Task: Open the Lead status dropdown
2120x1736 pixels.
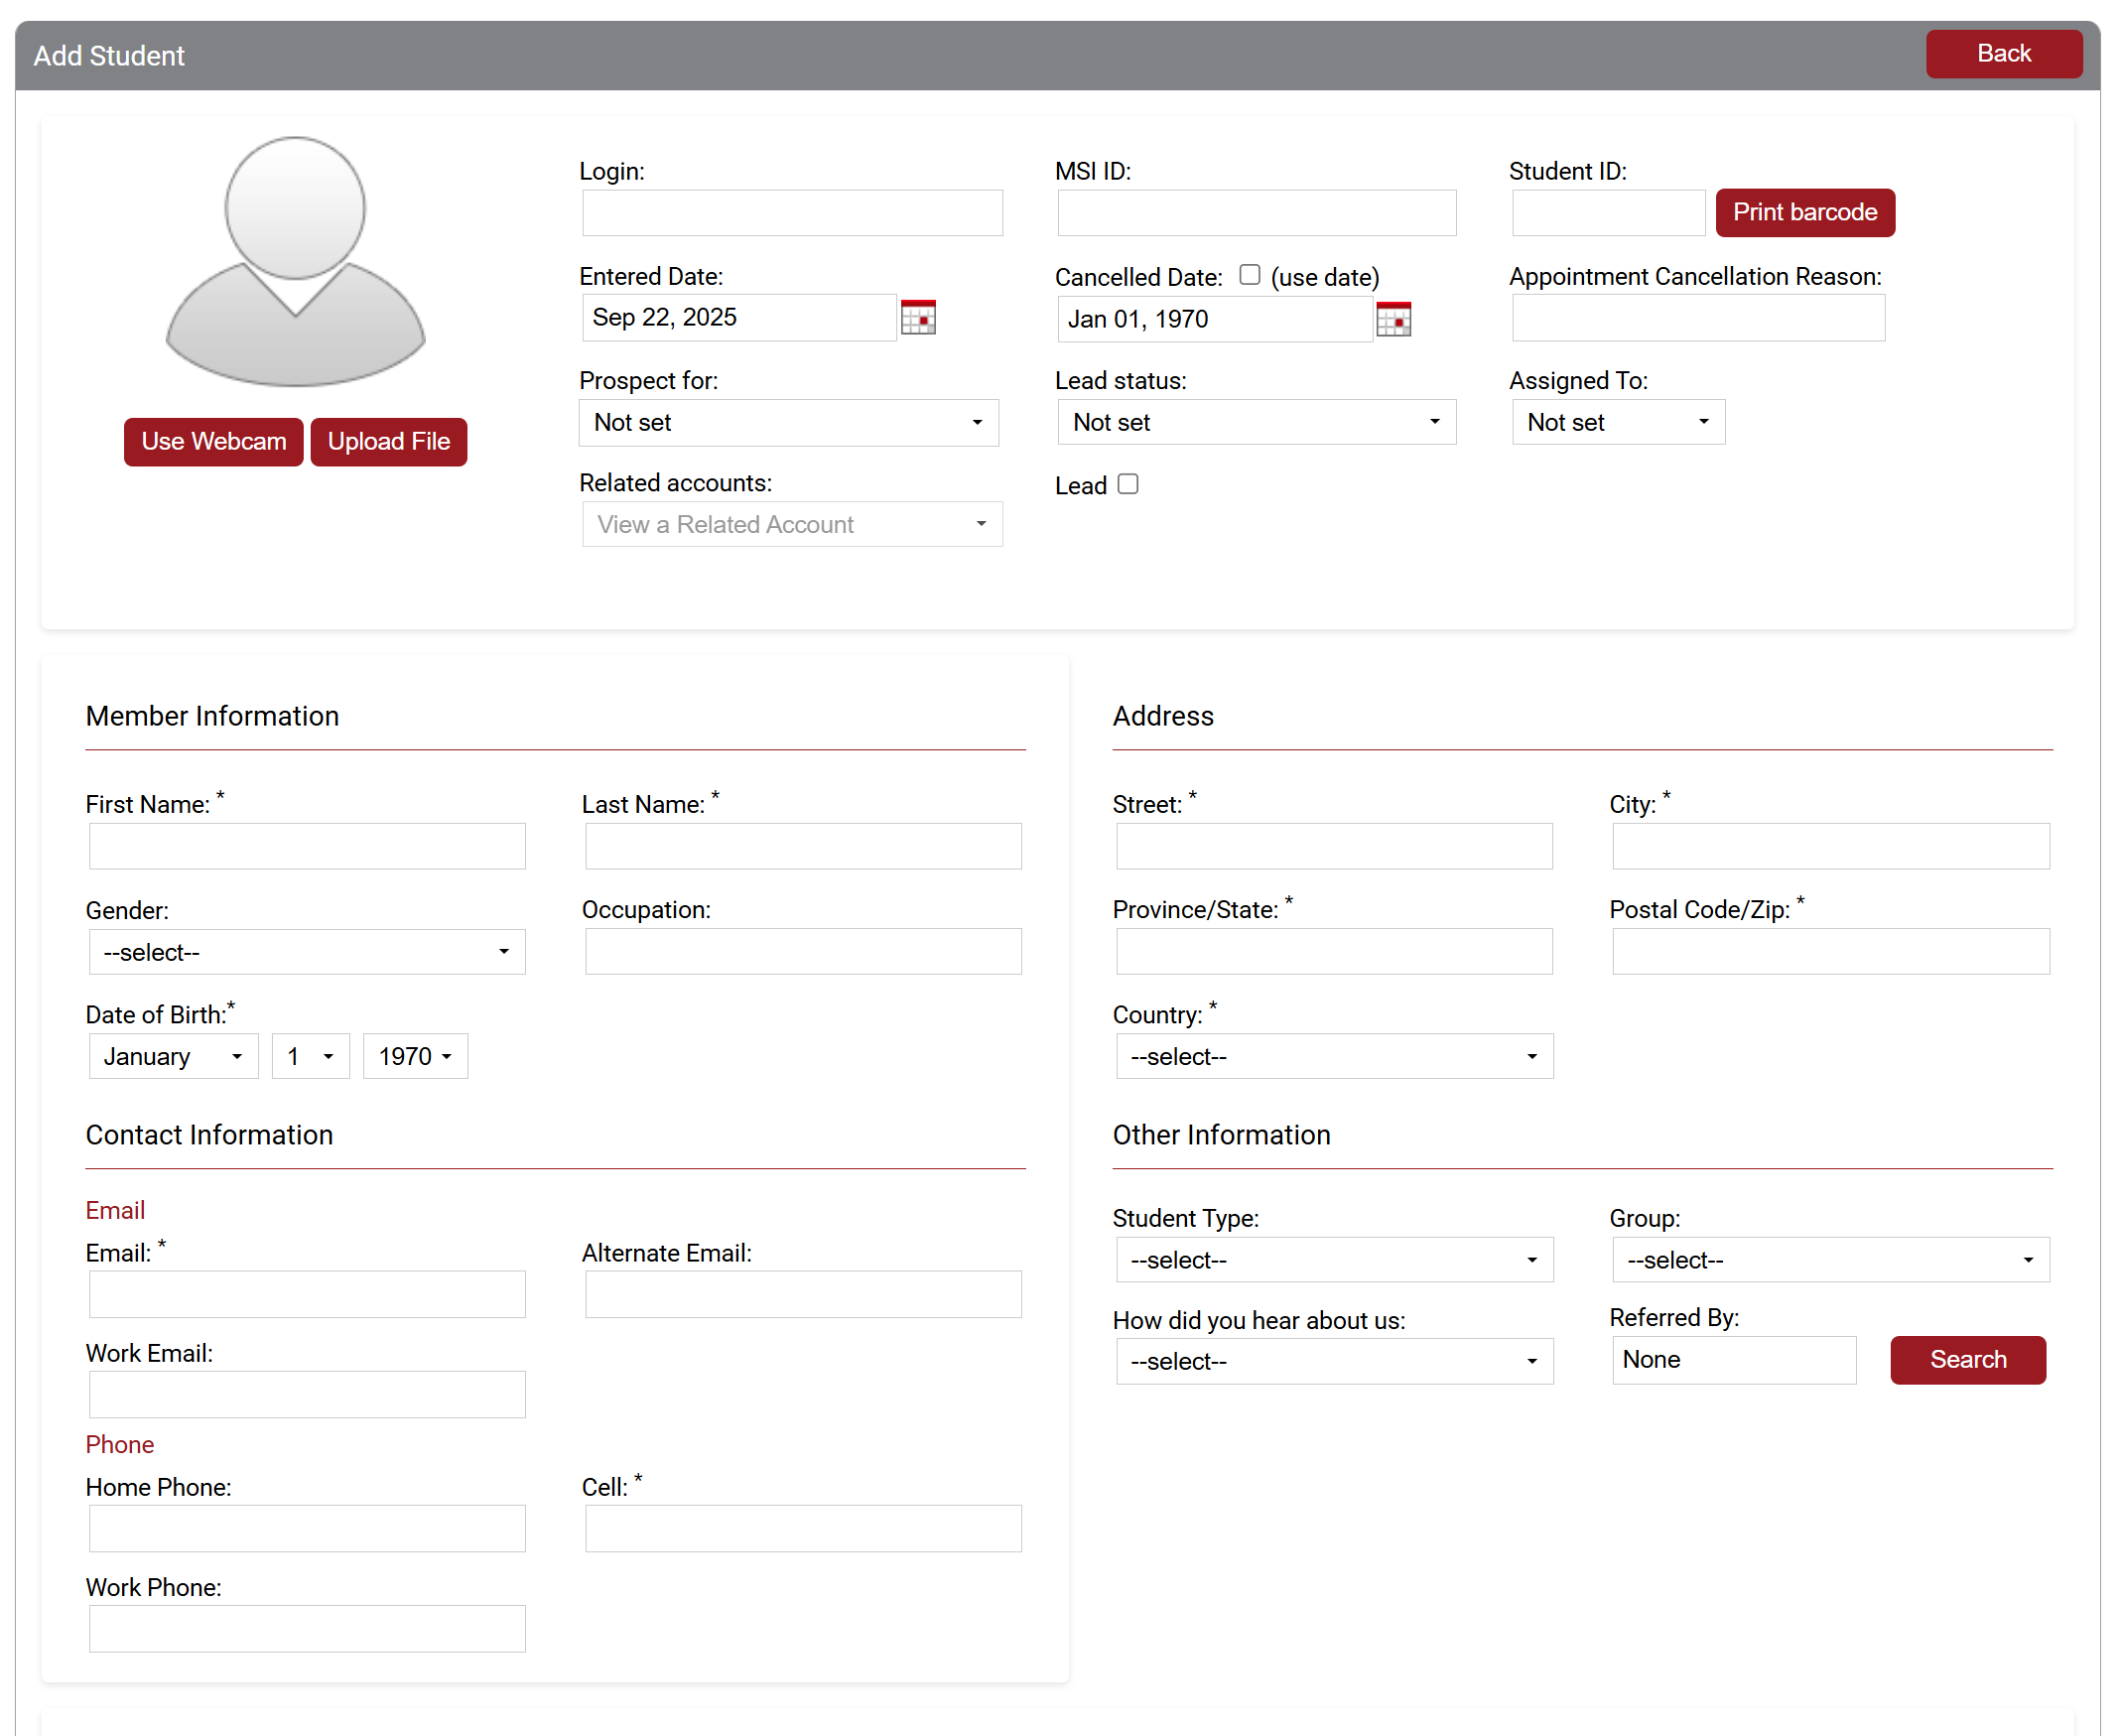Action: (1256, 423)
